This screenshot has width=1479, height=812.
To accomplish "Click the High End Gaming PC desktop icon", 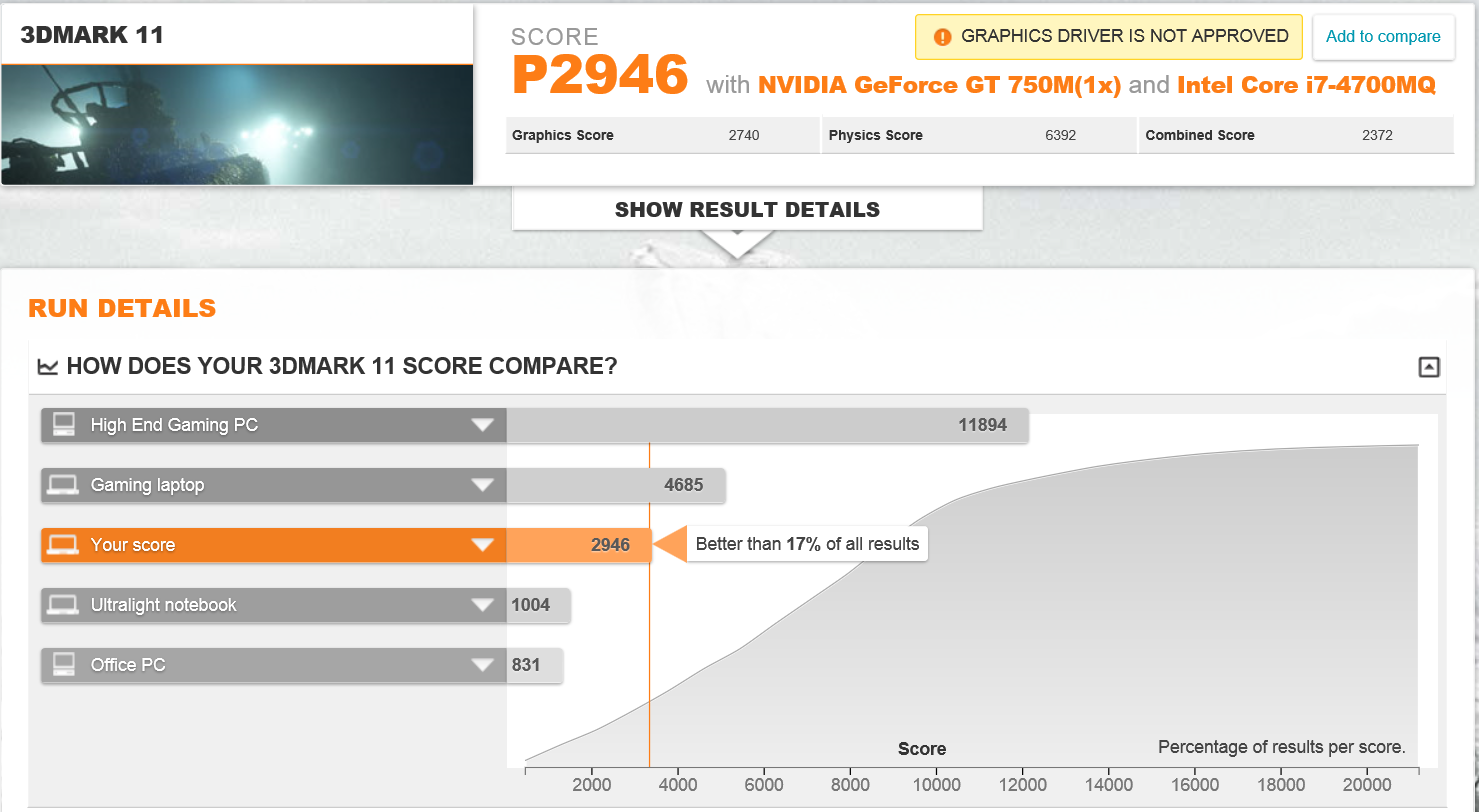I will [64, 425].
